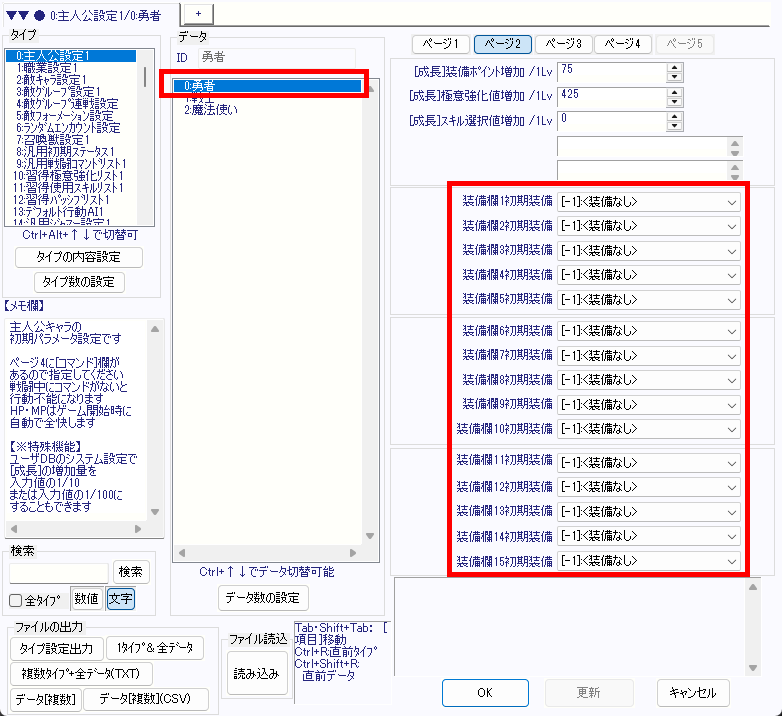
Task: Click the データ数の設定 button
Action: tap(263, 597)
